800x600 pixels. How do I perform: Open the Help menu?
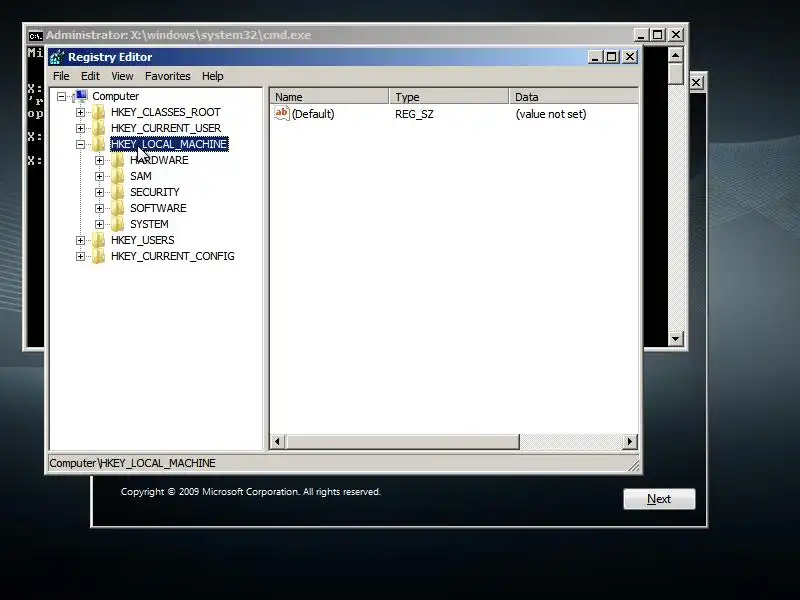point(213,76)
